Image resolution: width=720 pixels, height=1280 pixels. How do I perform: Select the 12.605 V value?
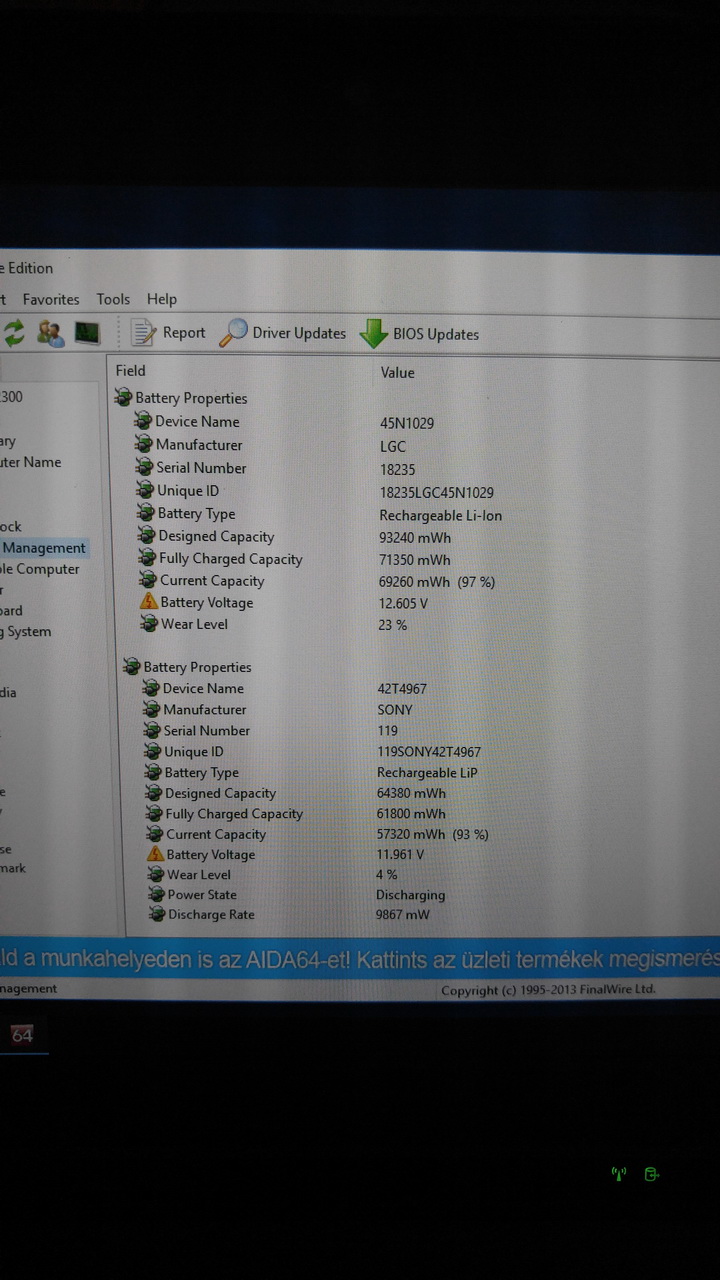(x=403, y=604)
